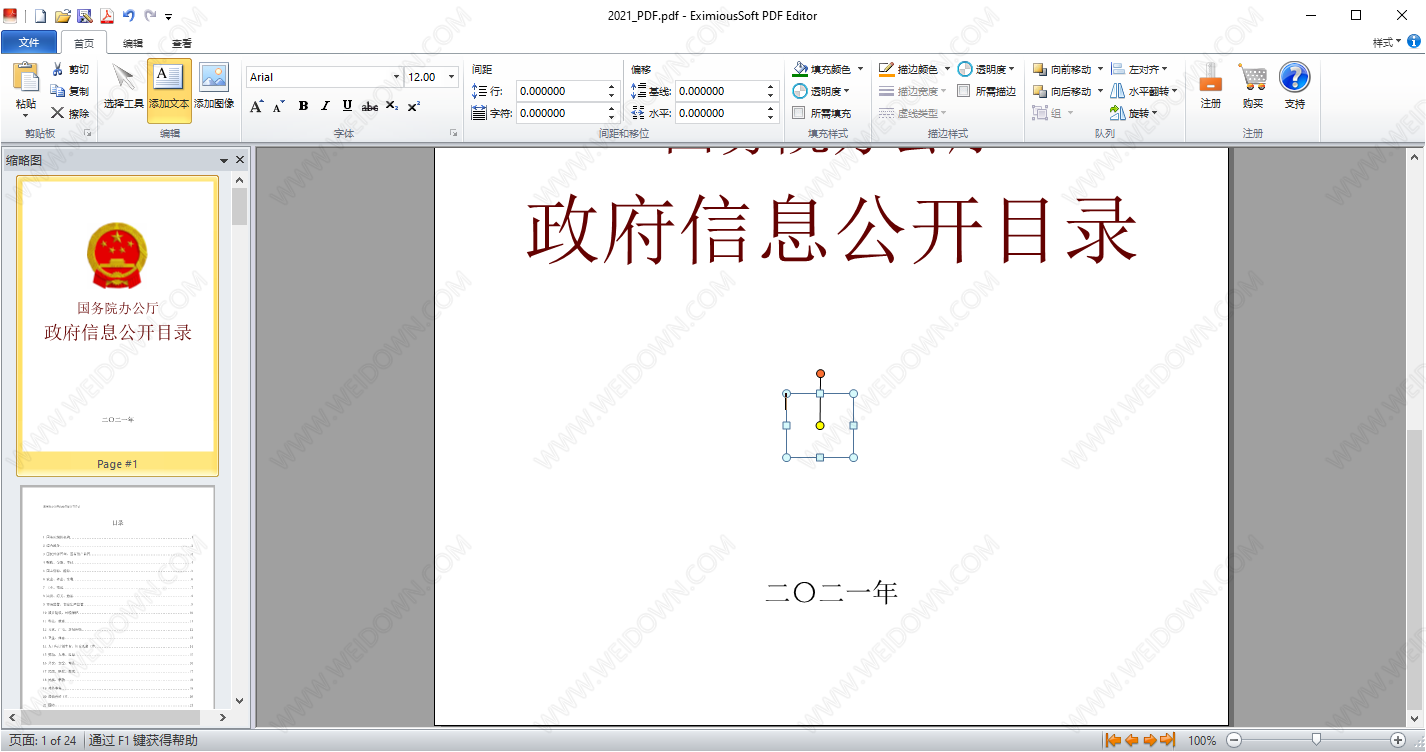The height and width of the screenshot is (752, 1426).
Task: Open the 样式 style menu
Action: [1387, 43]
